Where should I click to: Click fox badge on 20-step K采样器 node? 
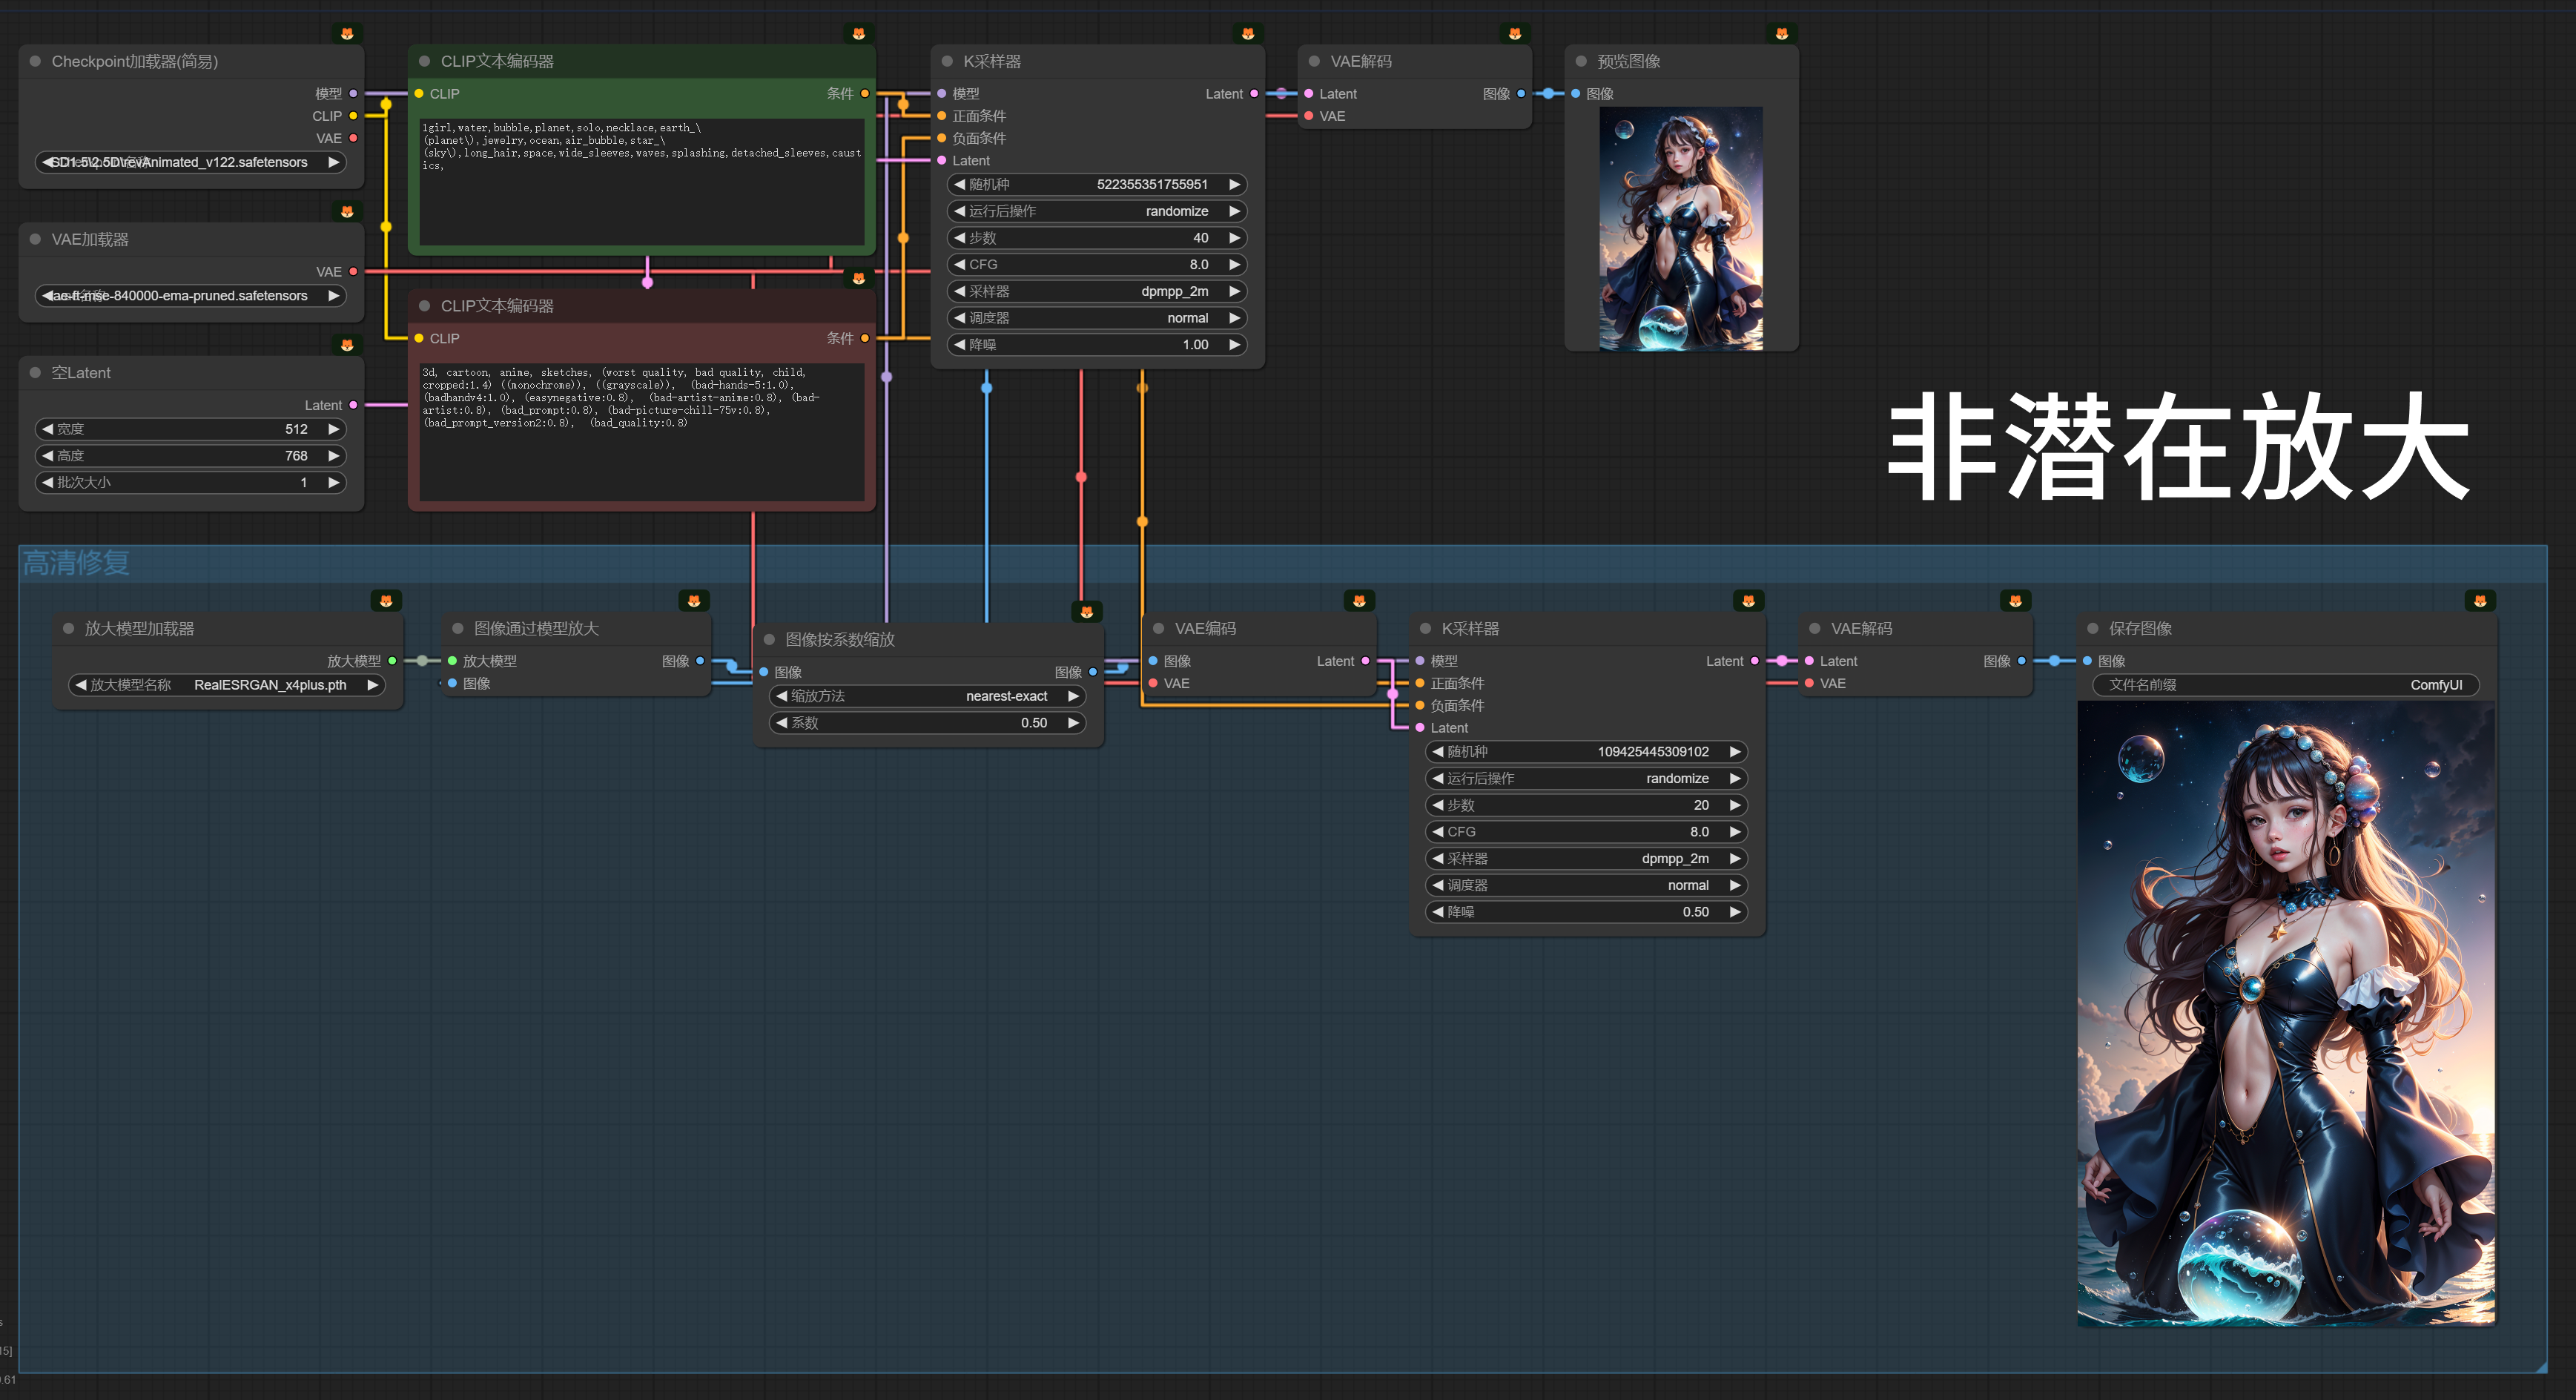[1748, 600]
